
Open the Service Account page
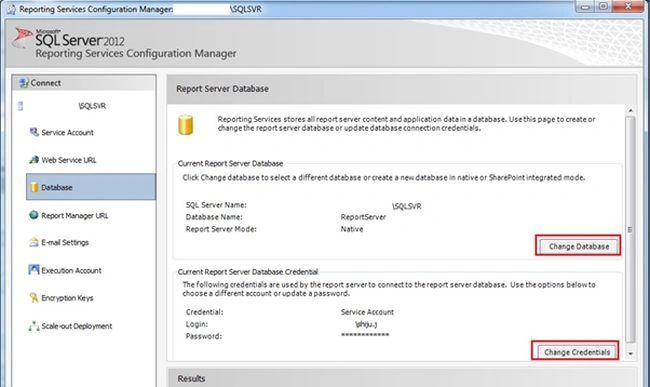(67, 133)
